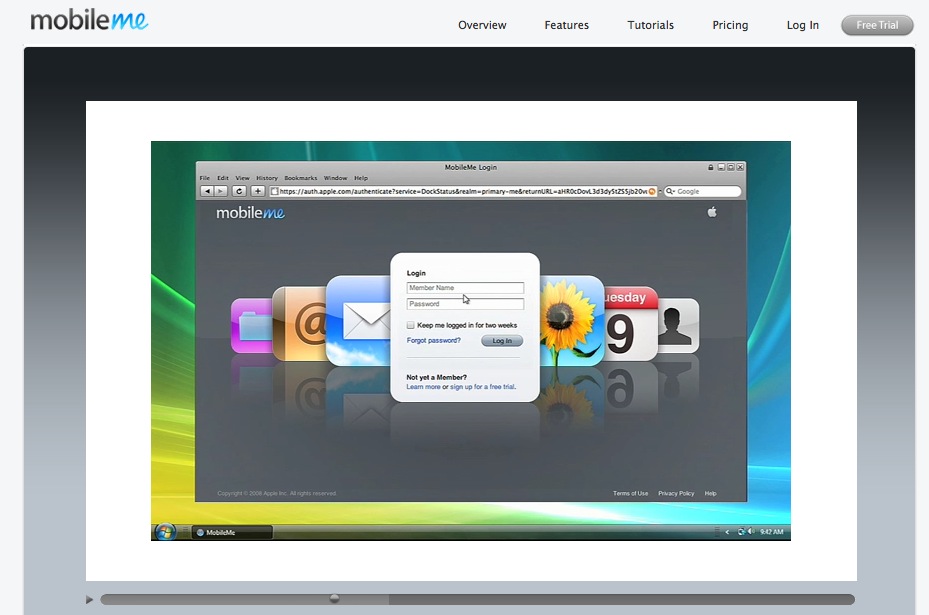This screenshot has height=615, width=929.
Task: Expand the hidden tray icons arrow
Action: pyautogui.click(x=727, y=532)
